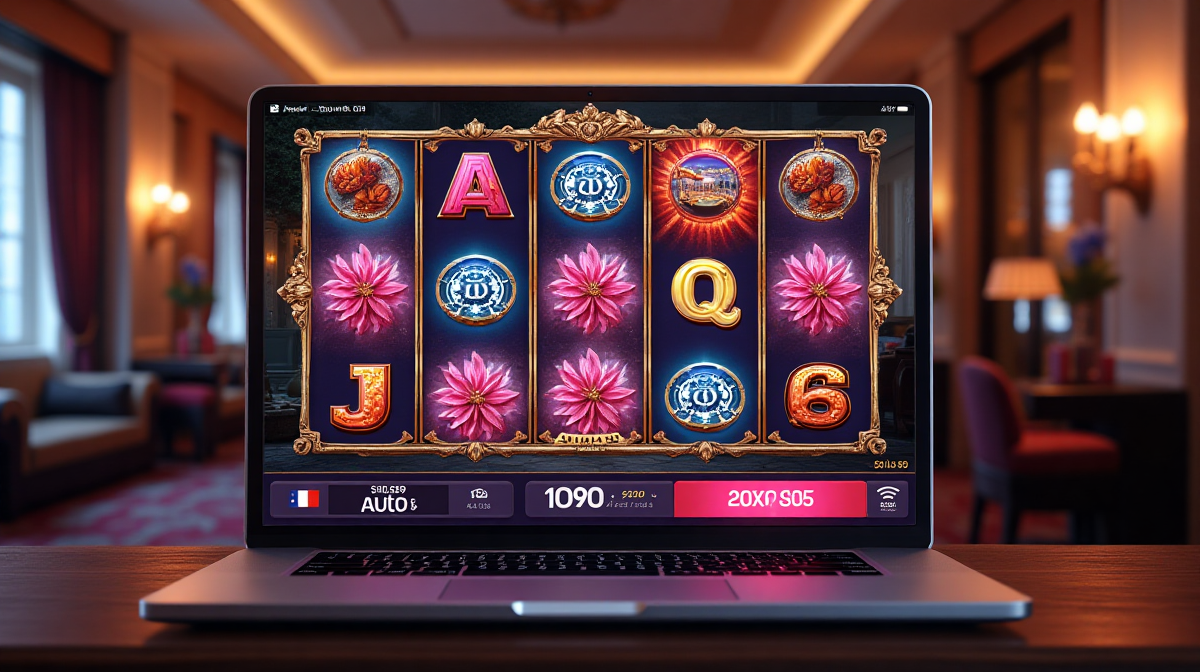Screen dimensions: 1200x672
Task: Click the small camera-like icon beside AUTO
Action: click(478, 494)
